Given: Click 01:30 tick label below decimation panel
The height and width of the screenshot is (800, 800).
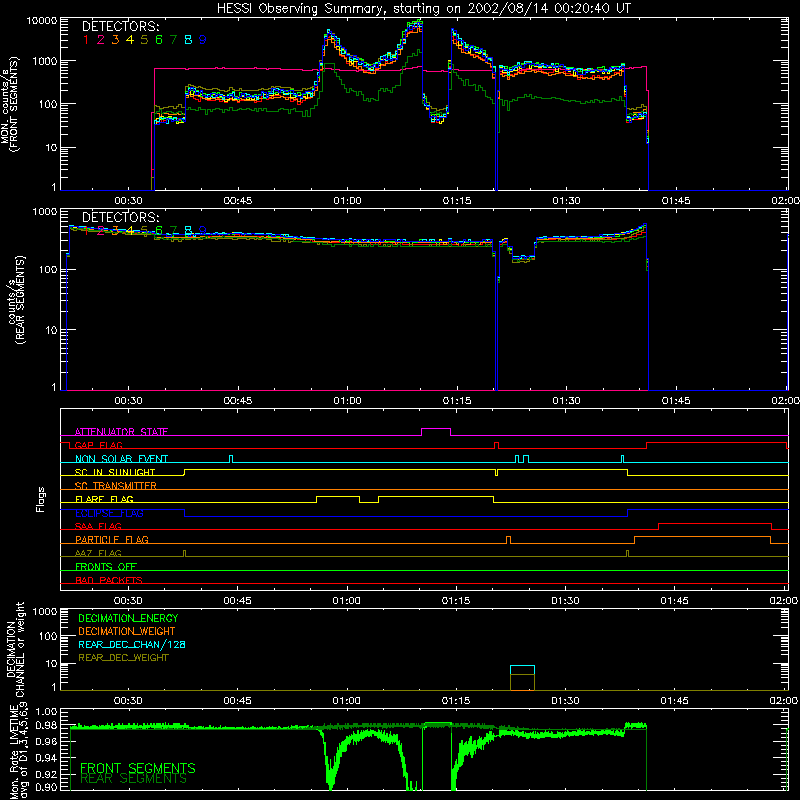Looking at the screenshot, I should click(x=565, y=701).
